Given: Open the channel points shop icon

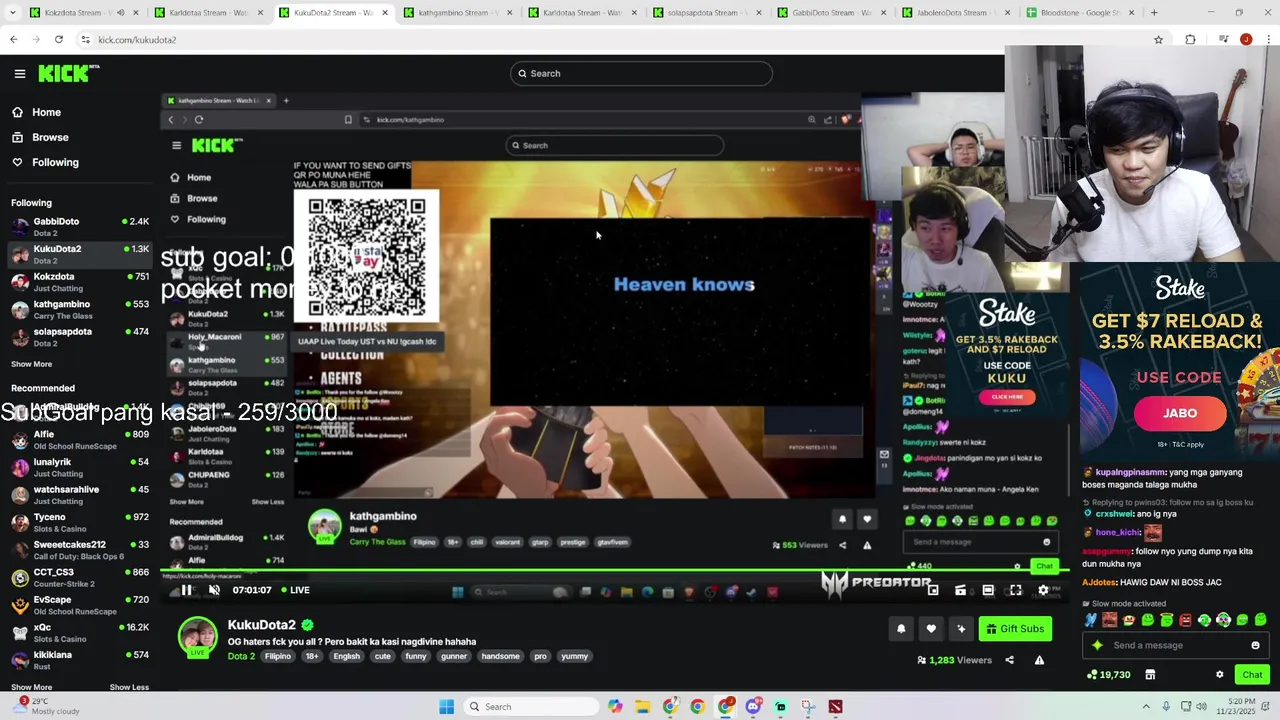Looking at the screenshot, I should click(x=1150, y=675).
